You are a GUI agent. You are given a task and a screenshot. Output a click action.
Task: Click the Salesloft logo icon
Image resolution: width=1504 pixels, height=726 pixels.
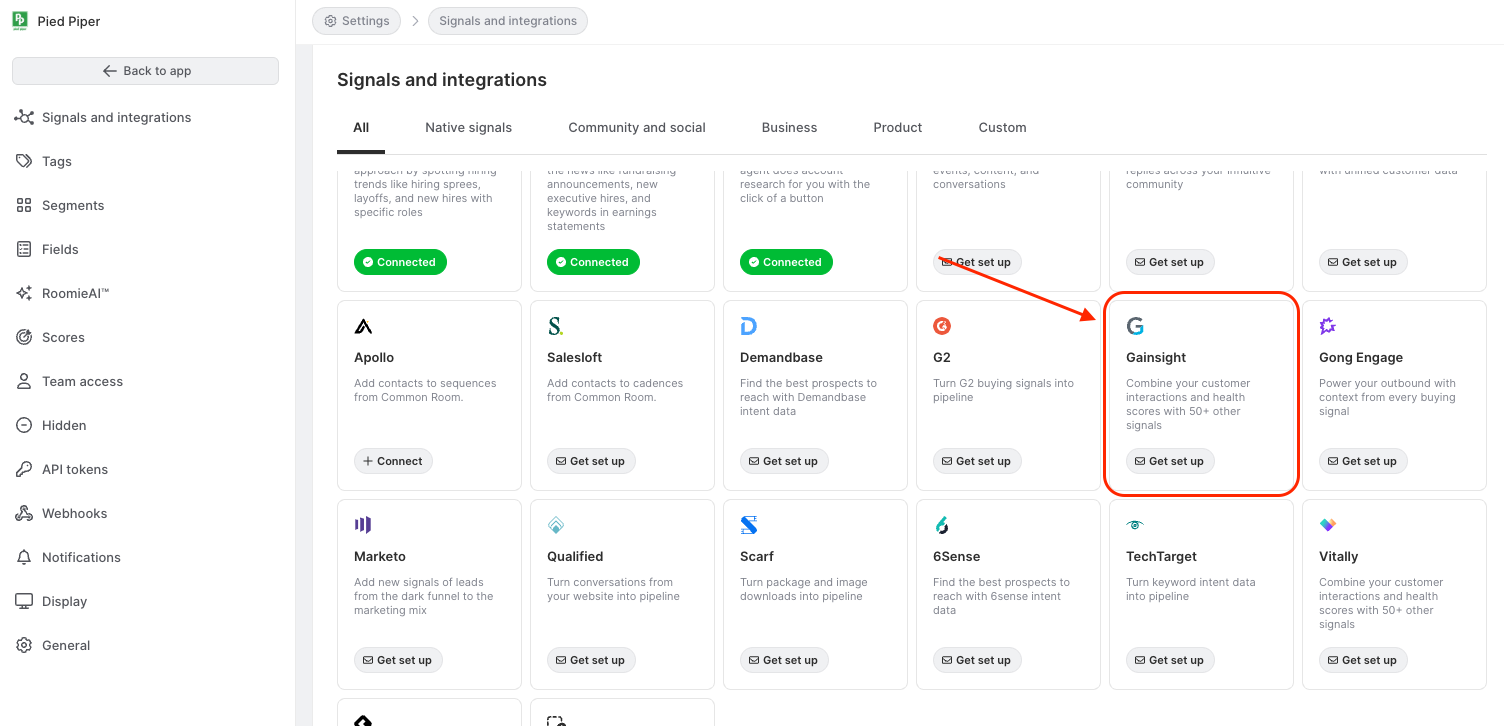coord(555,326)
